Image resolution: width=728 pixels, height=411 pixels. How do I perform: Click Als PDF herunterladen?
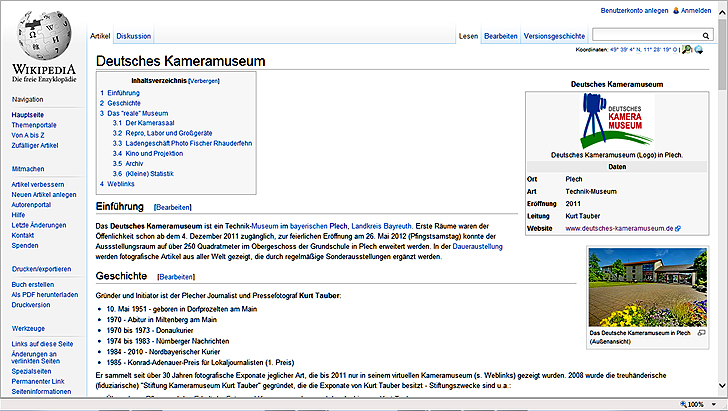click(x=45, y=295)
